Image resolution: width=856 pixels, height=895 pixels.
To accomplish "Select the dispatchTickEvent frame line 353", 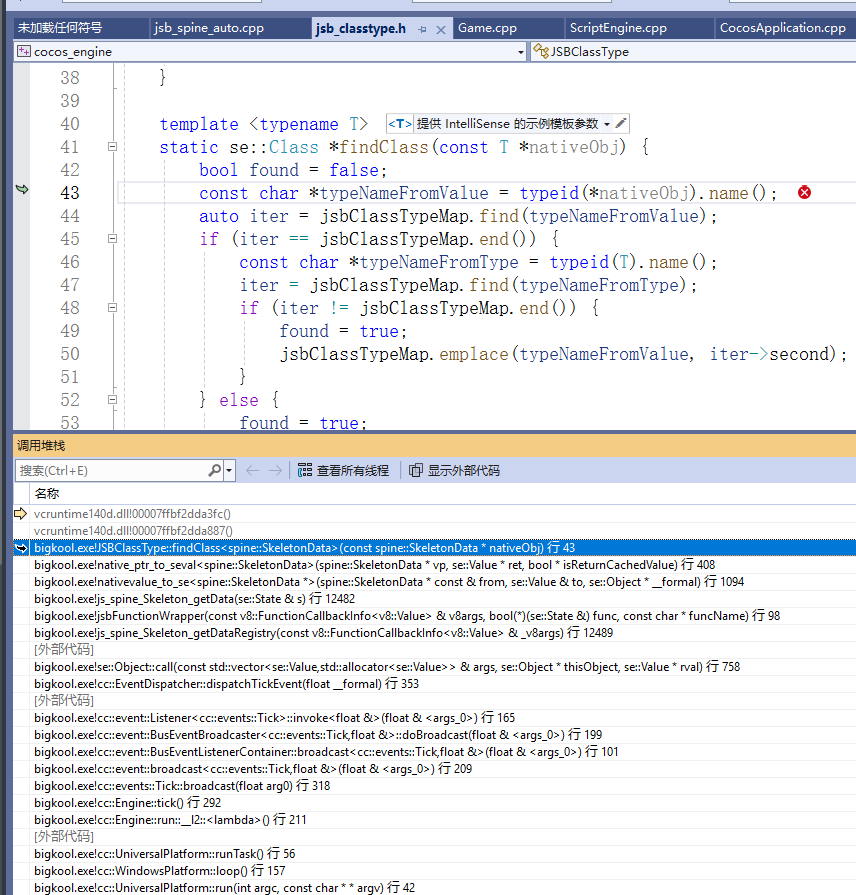I will [x=443, y=684].
